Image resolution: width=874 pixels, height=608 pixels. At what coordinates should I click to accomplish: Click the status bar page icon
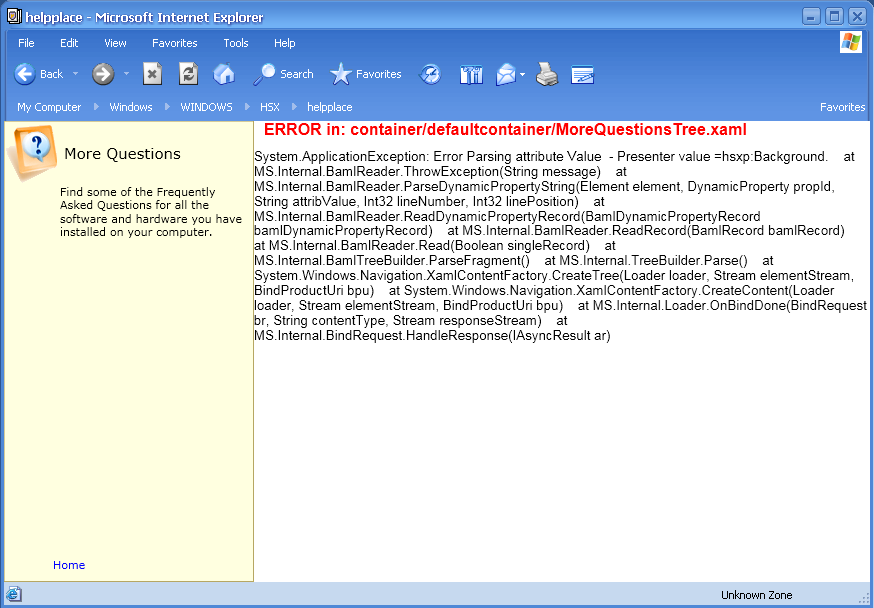coord(14,595)
